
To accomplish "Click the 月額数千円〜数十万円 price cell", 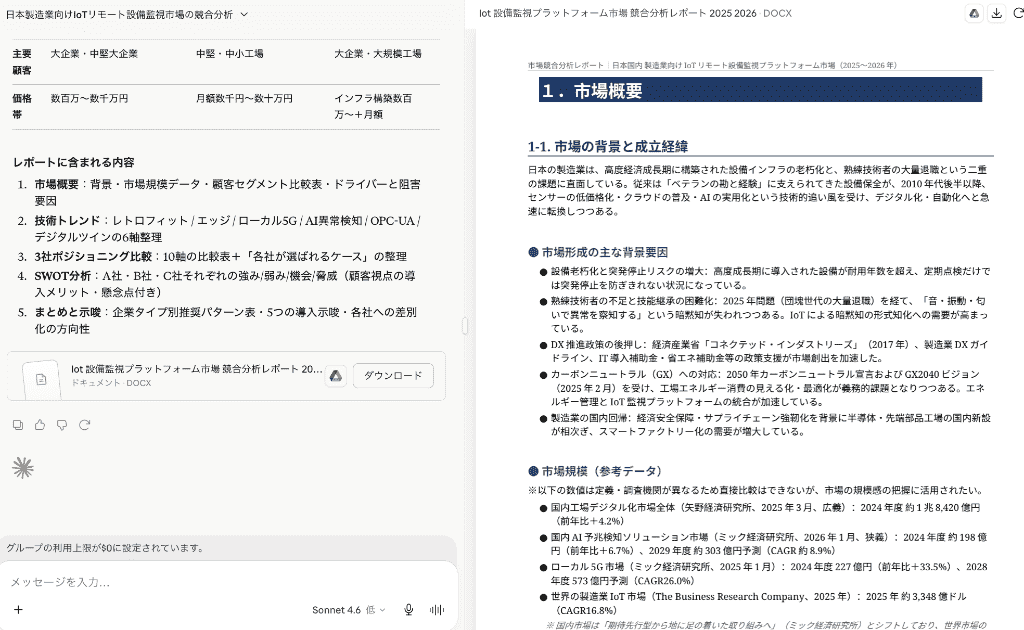I will point(244,99).
